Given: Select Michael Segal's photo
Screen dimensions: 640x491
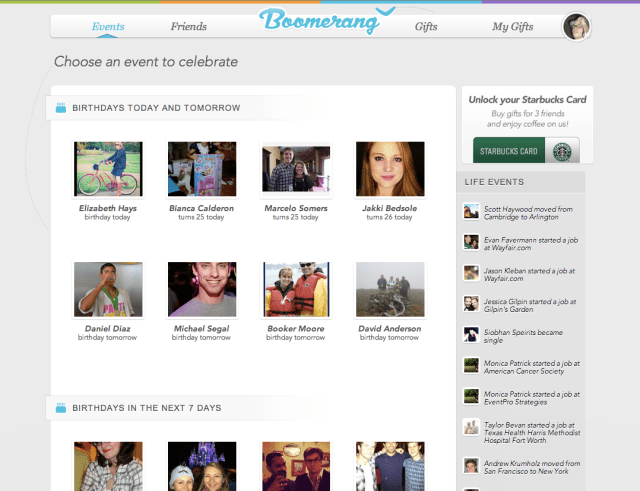Looking at the screenshot, I should click(x=202, y=289).
